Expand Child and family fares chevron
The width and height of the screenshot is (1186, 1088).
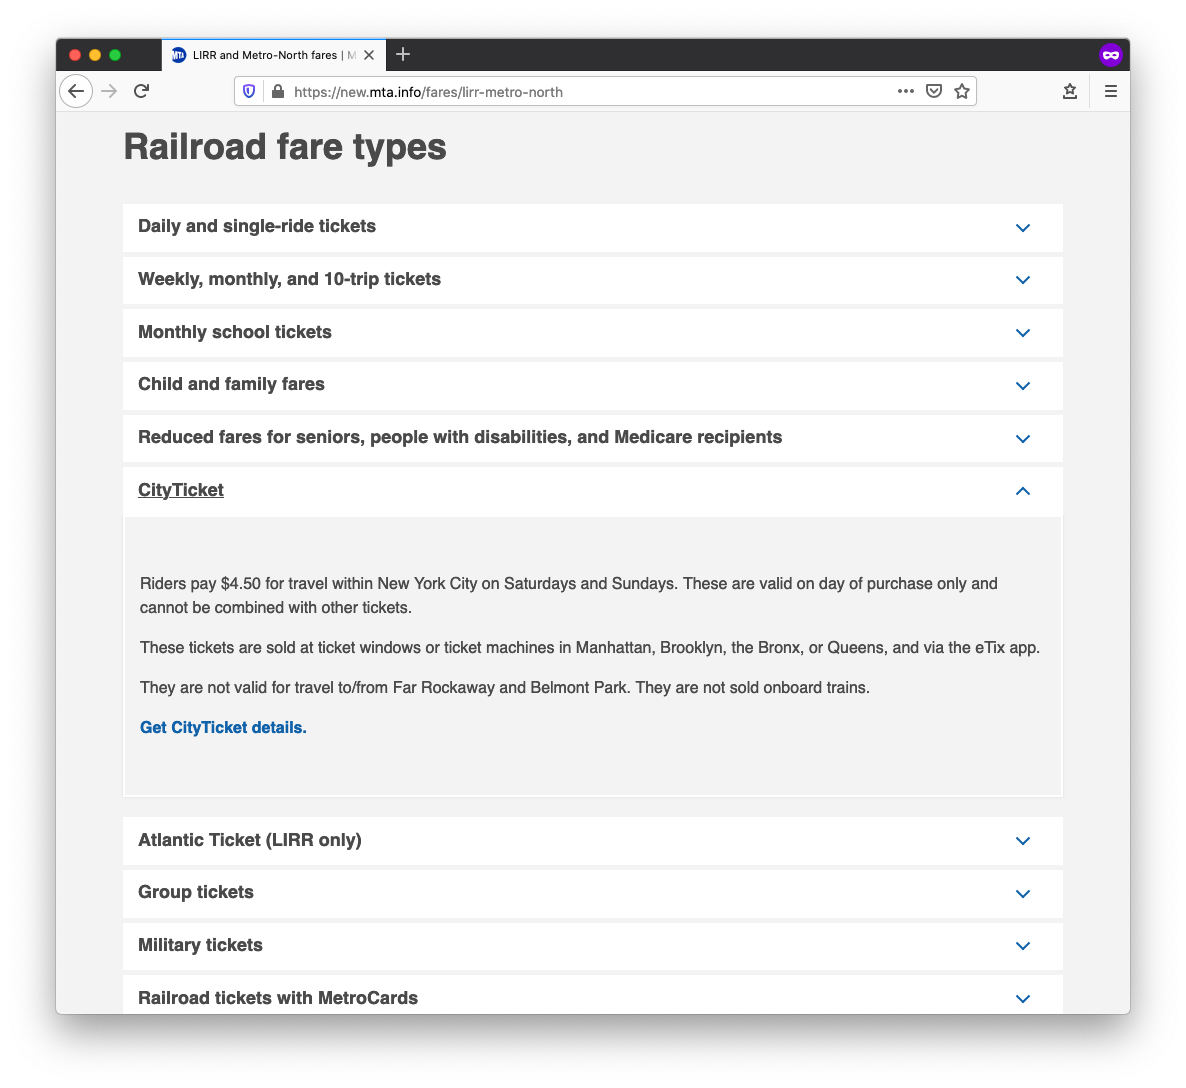(1023, 386)
